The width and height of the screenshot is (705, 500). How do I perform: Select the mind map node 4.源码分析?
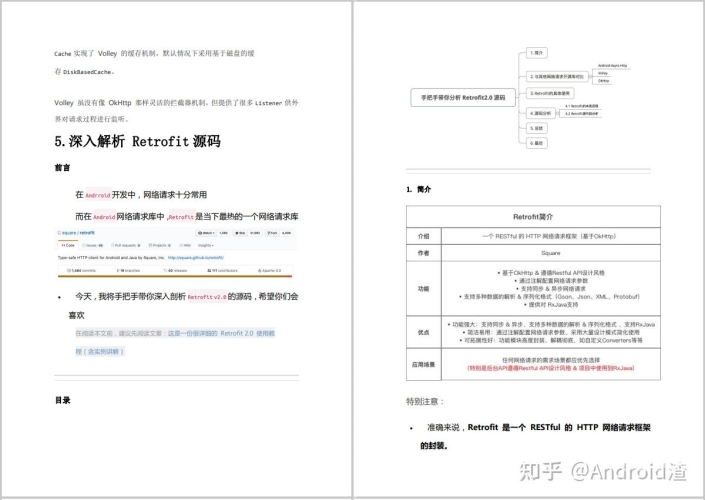[541, 113]
